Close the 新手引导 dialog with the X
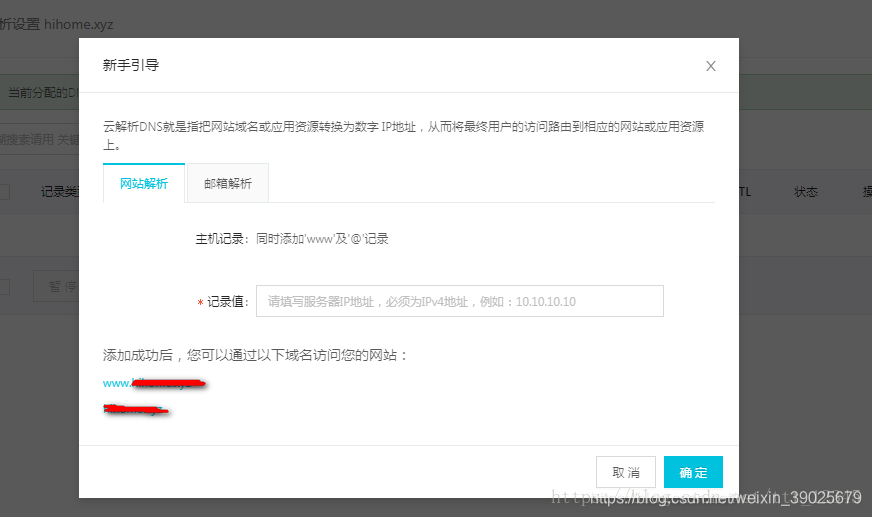Image resolution: width=872 pixels, height=517 pixels. click(710, 66)
